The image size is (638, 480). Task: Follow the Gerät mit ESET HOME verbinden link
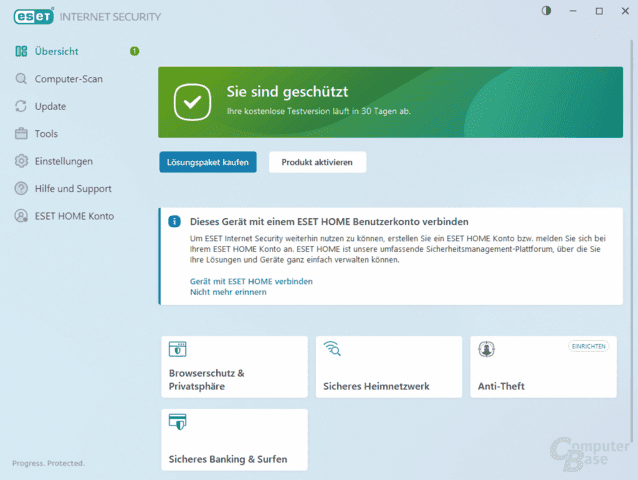pos(251,281)
